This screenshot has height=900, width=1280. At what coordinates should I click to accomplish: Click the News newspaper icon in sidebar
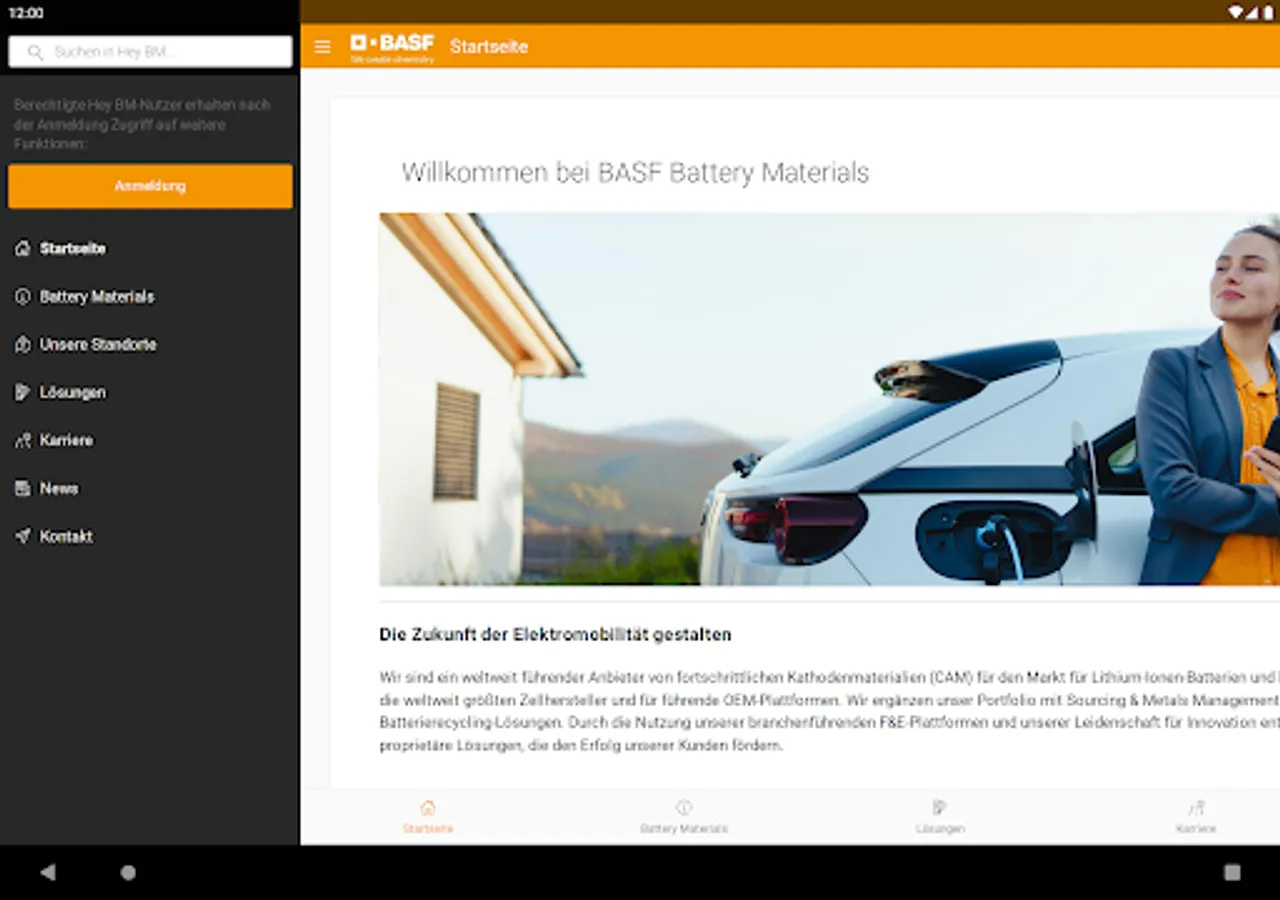point(22,488)
